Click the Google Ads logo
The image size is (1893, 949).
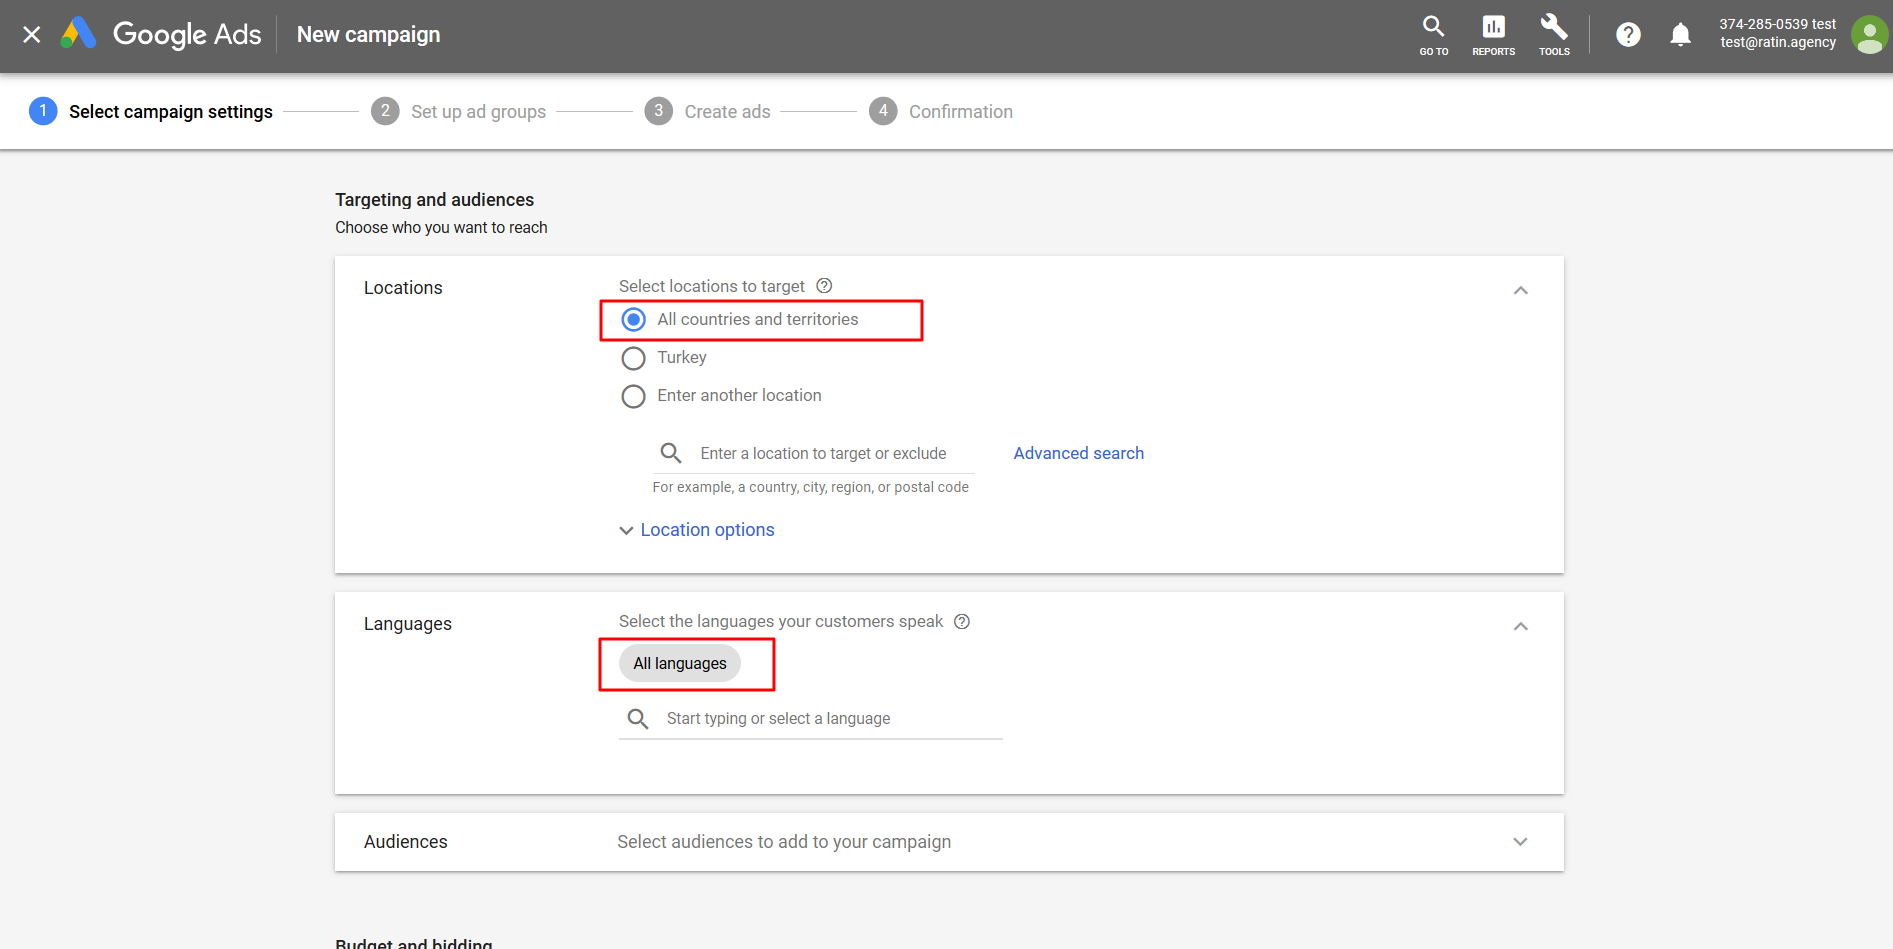click(x=161, y=34)
